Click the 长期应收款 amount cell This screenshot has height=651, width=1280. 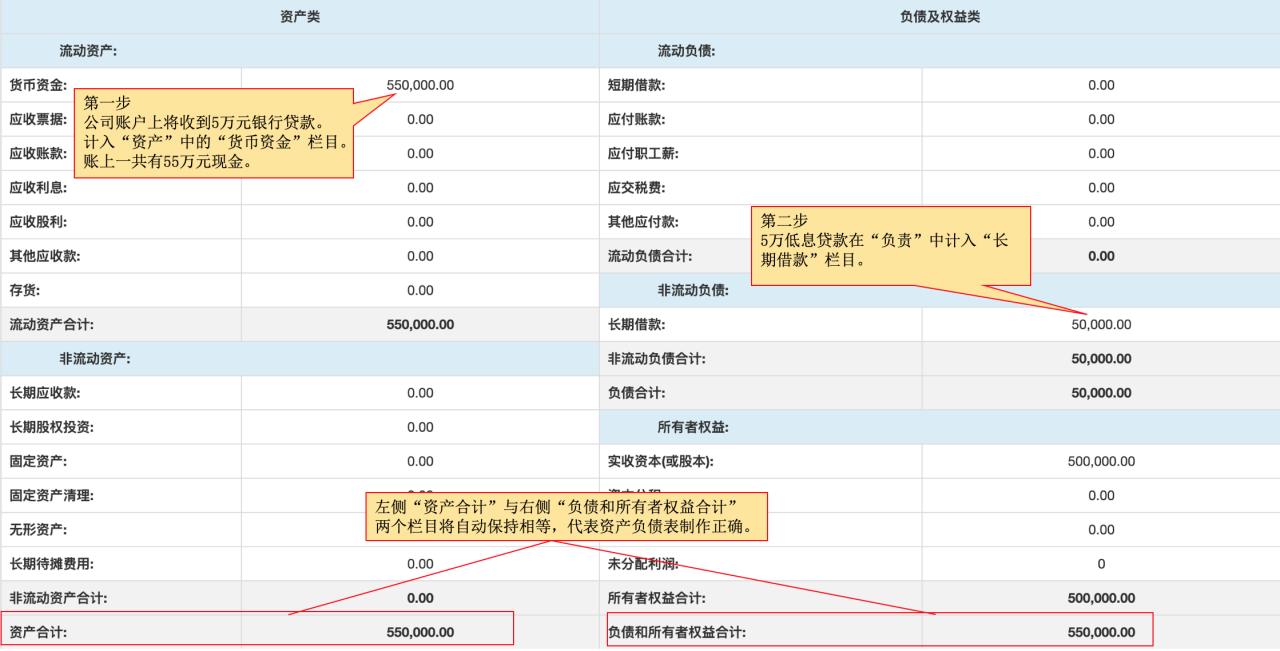pyautogui.click(x=420, y=393)
